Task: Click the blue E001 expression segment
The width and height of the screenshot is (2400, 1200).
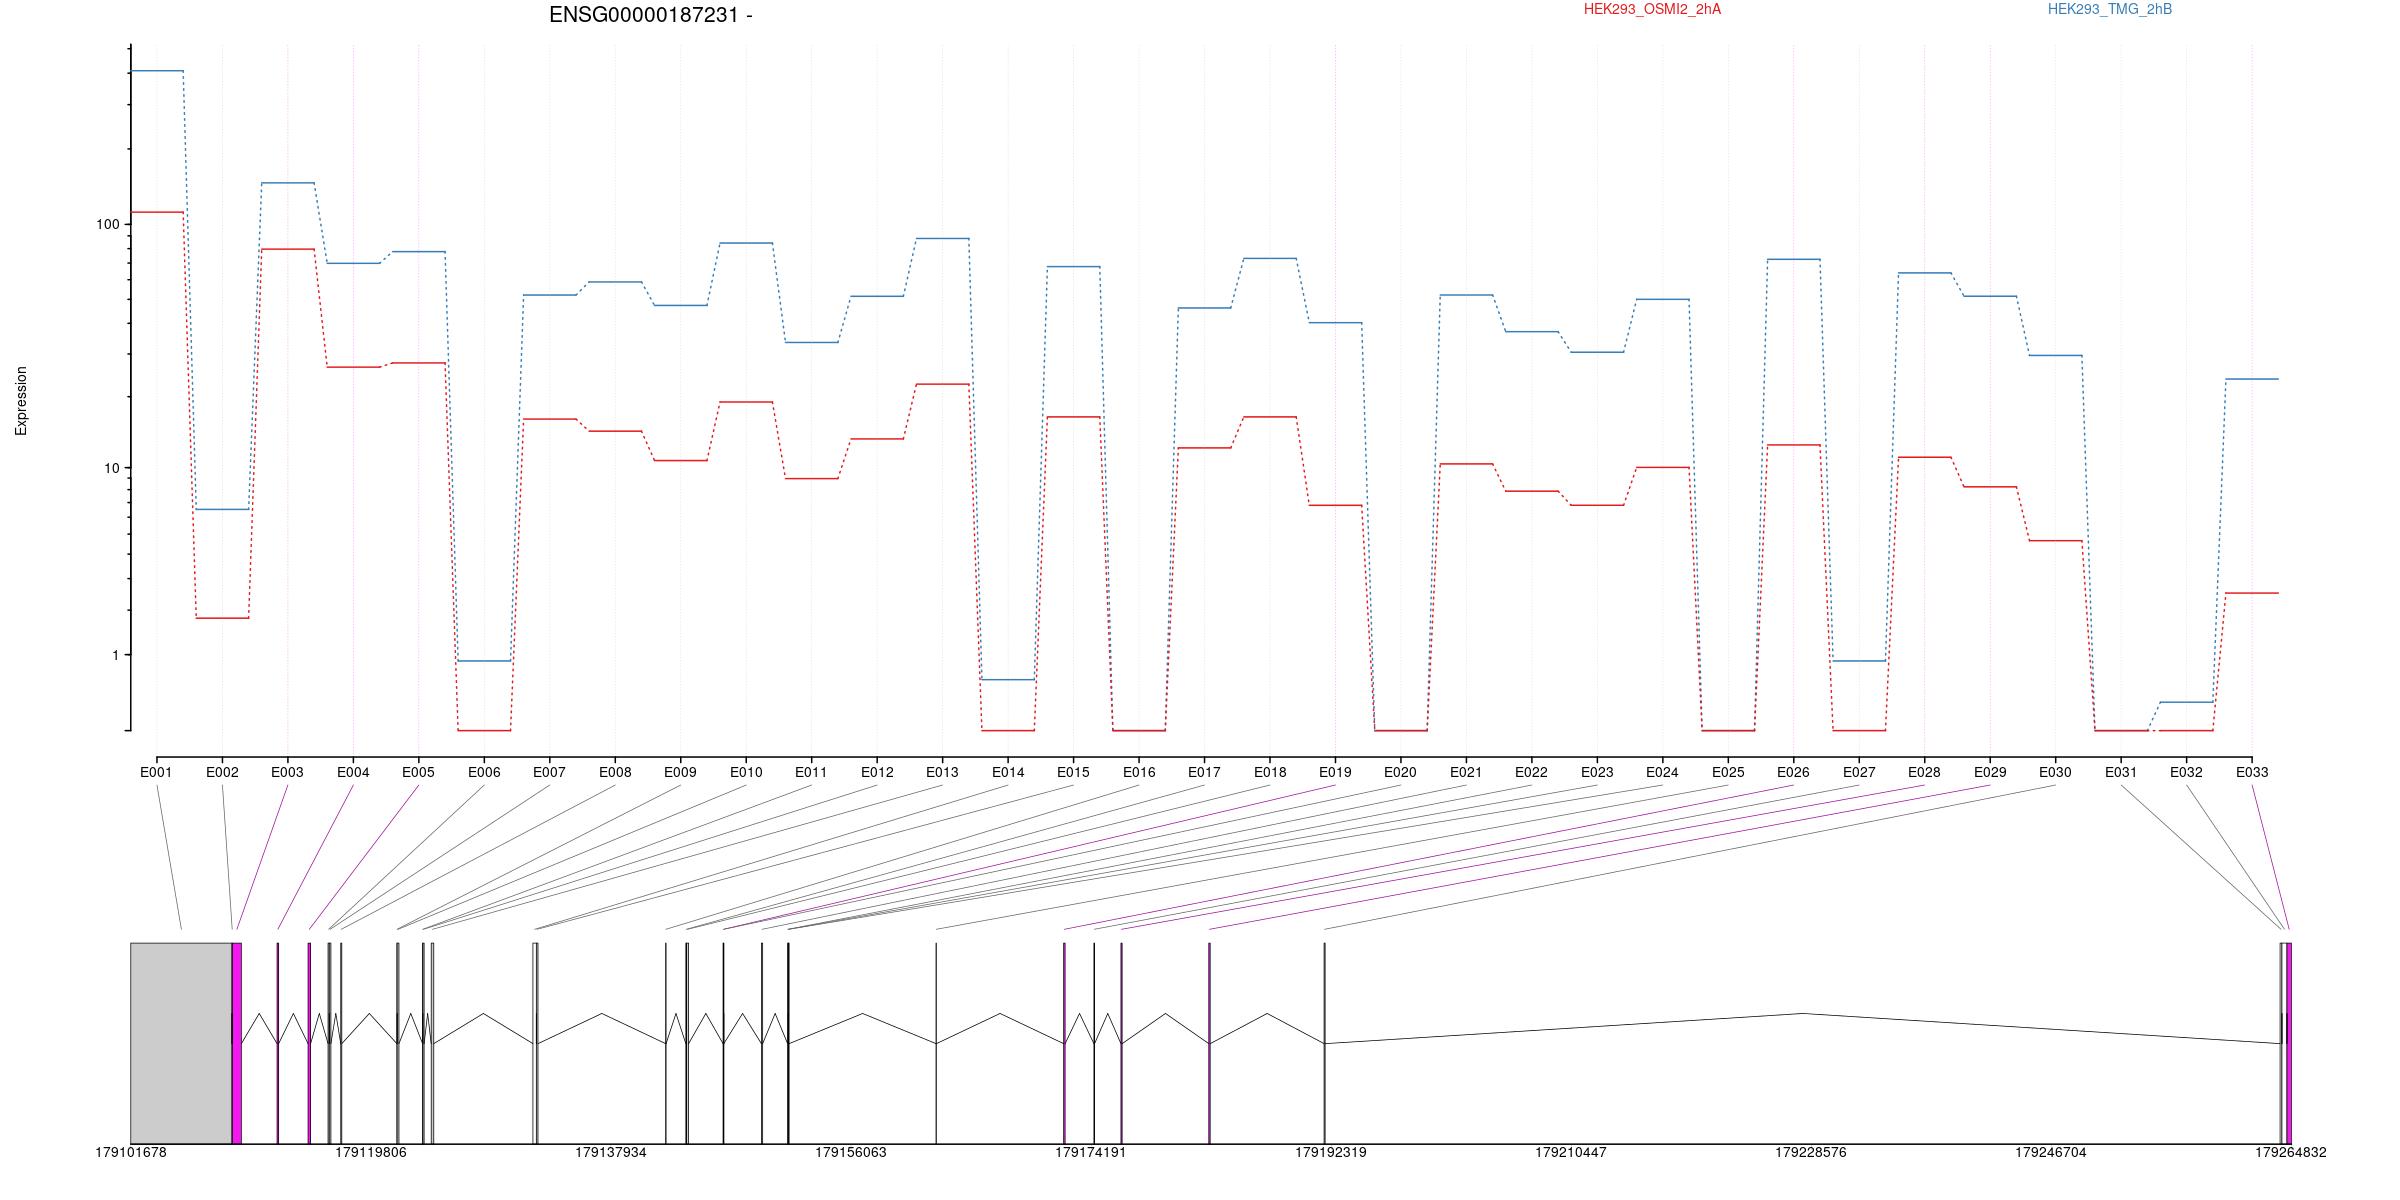Action: click(x=157, y=71)
